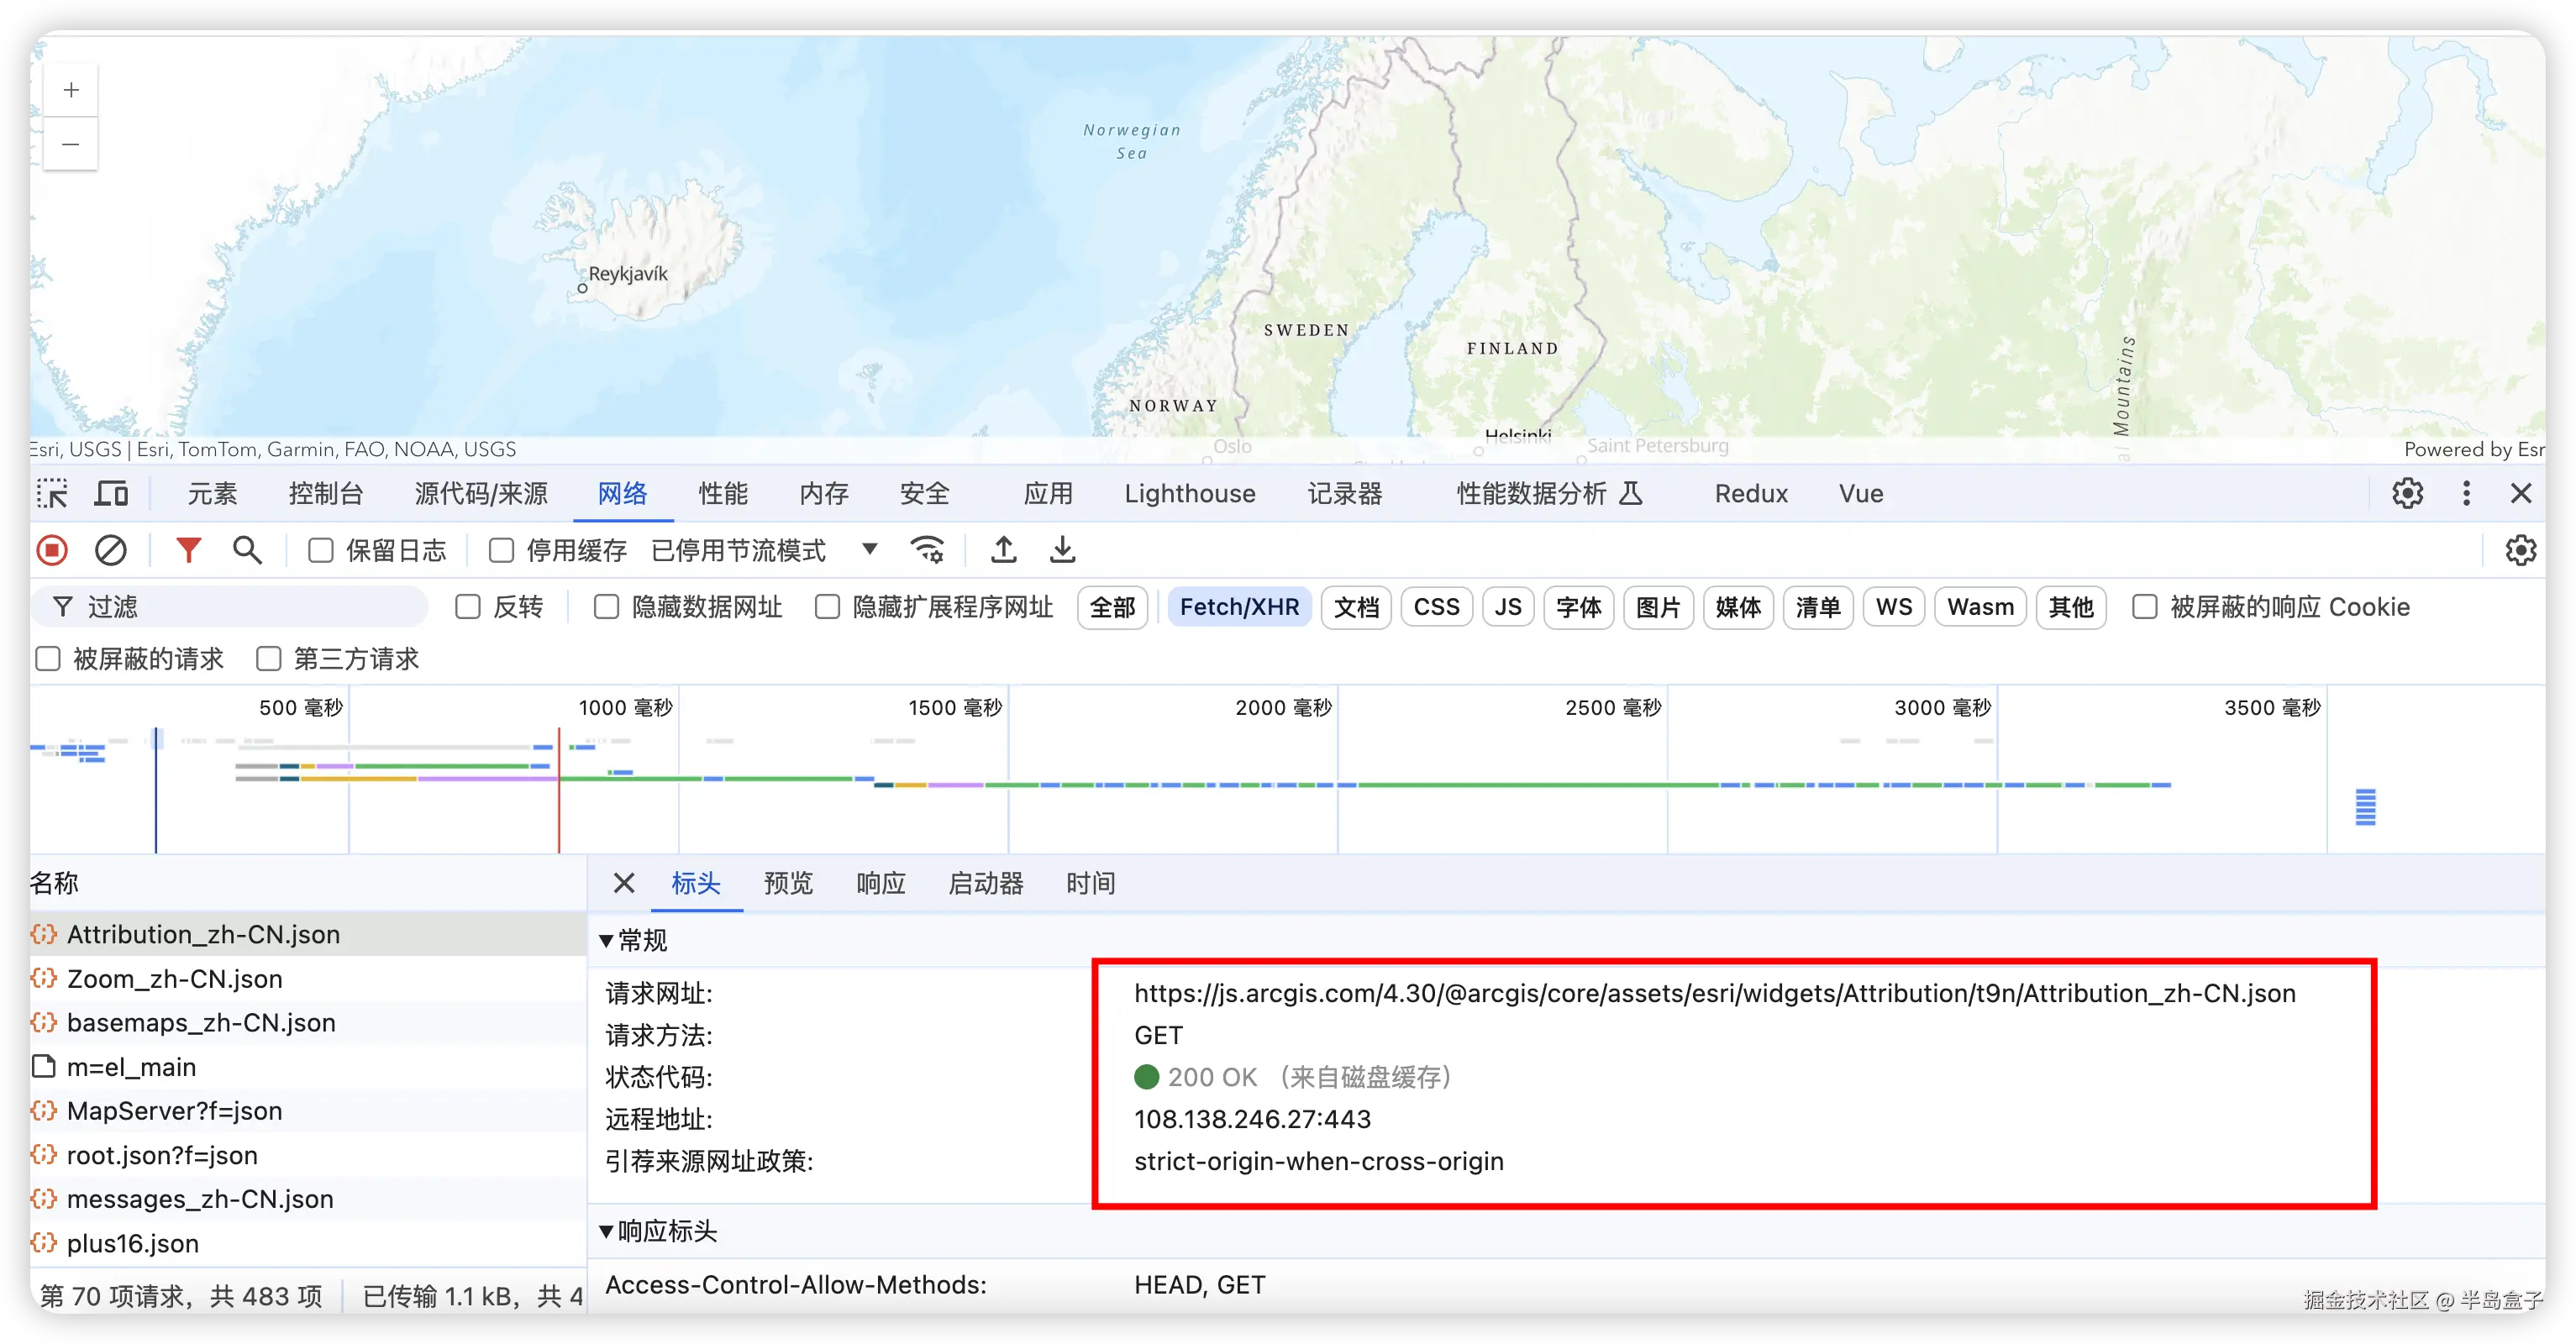Enable the 保留日志 checkbox
Viewport: 2576px width, 1344px height.
tap(321, 551)
